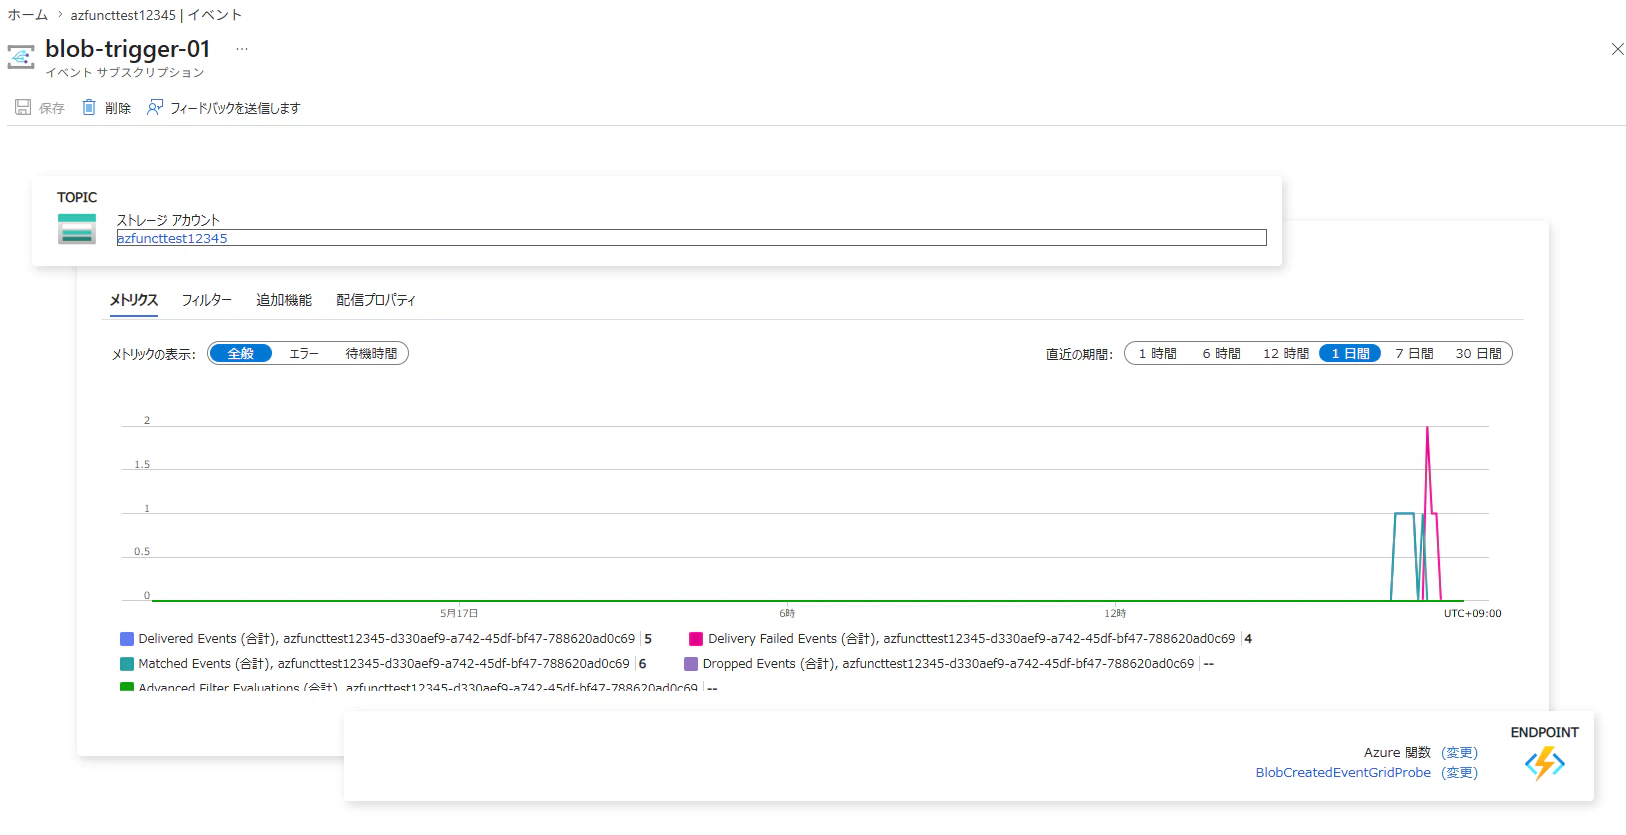Click the TOPIC heading

[77, 198]
